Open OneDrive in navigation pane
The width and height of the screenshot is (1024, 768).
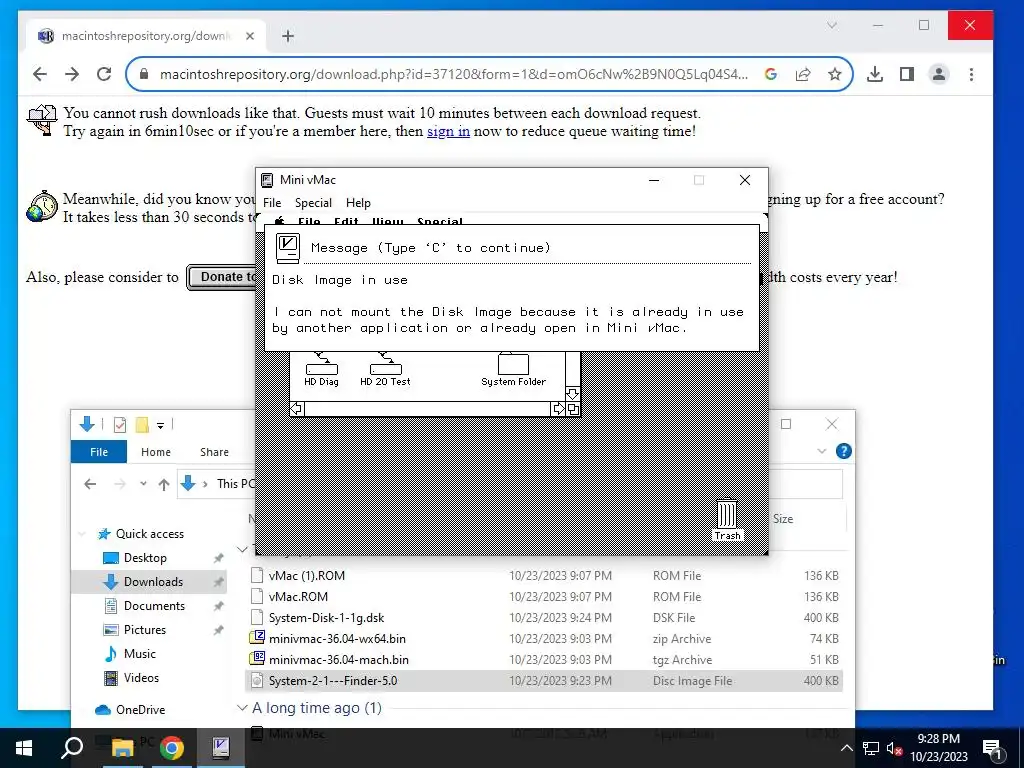pos(140,710)
